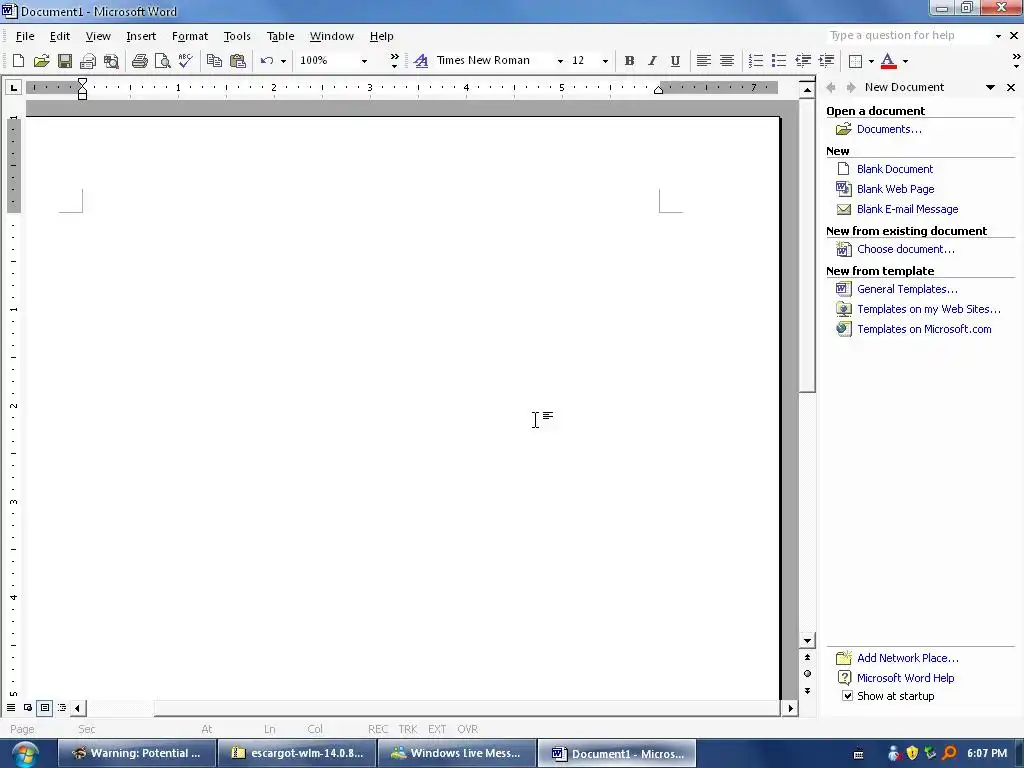Switch to escargot-wlm taskbar window

click(297, 754)
